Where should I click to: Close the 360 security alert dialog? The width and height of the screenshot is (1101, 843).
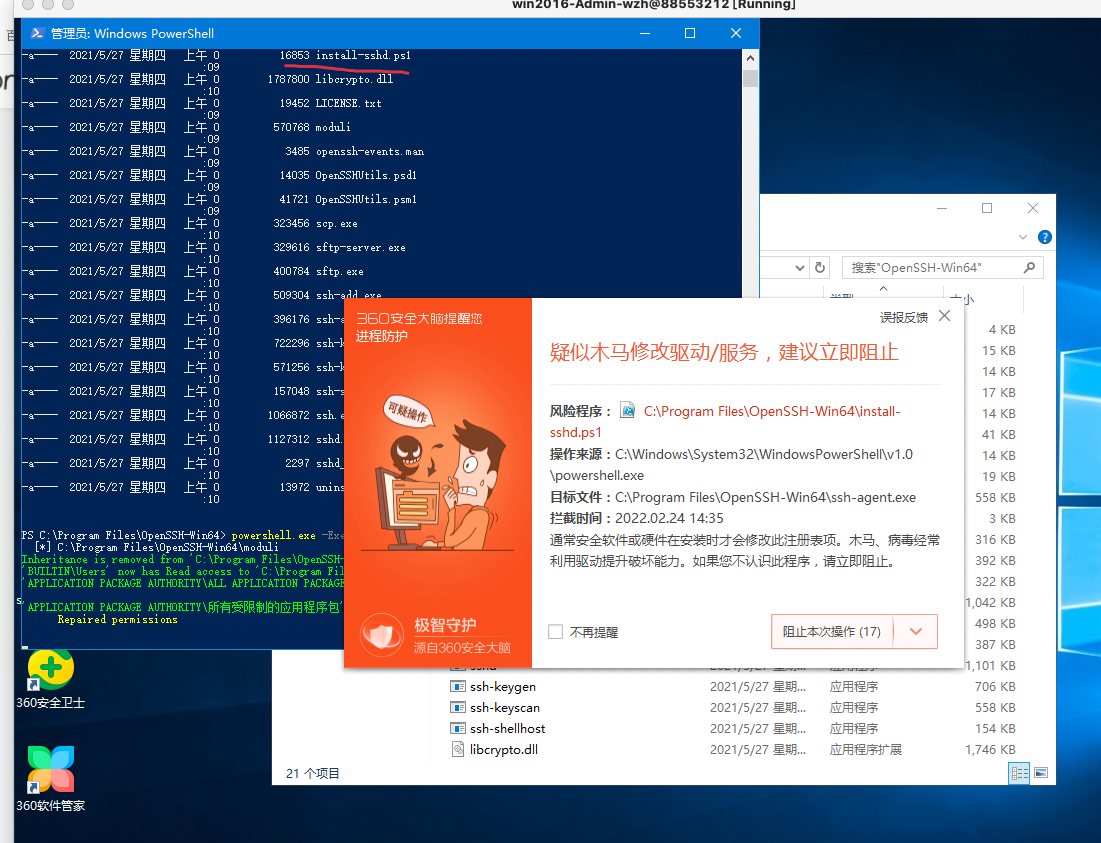(944, 316)
